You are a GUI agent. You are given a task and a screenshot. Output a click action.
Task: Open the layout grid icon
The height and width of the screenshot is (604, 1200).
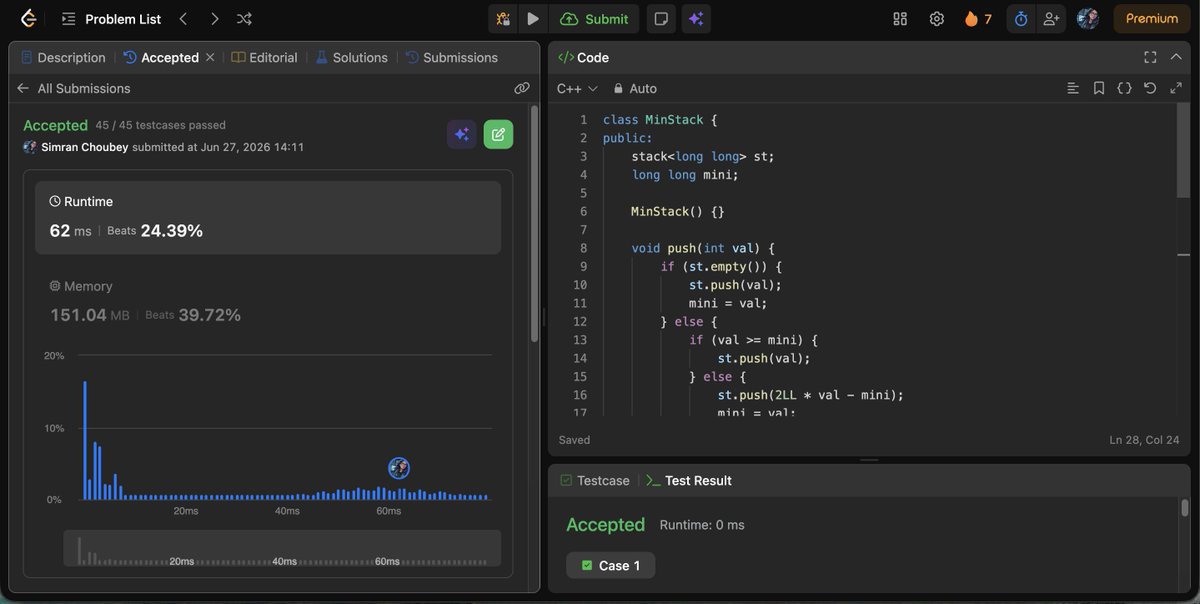pos(900,19)
